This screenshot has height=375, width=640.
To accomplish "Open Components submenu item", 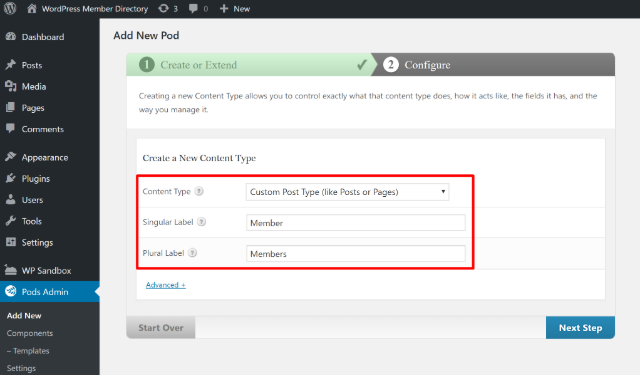I will pyautogui.click(x=30, y=333).
